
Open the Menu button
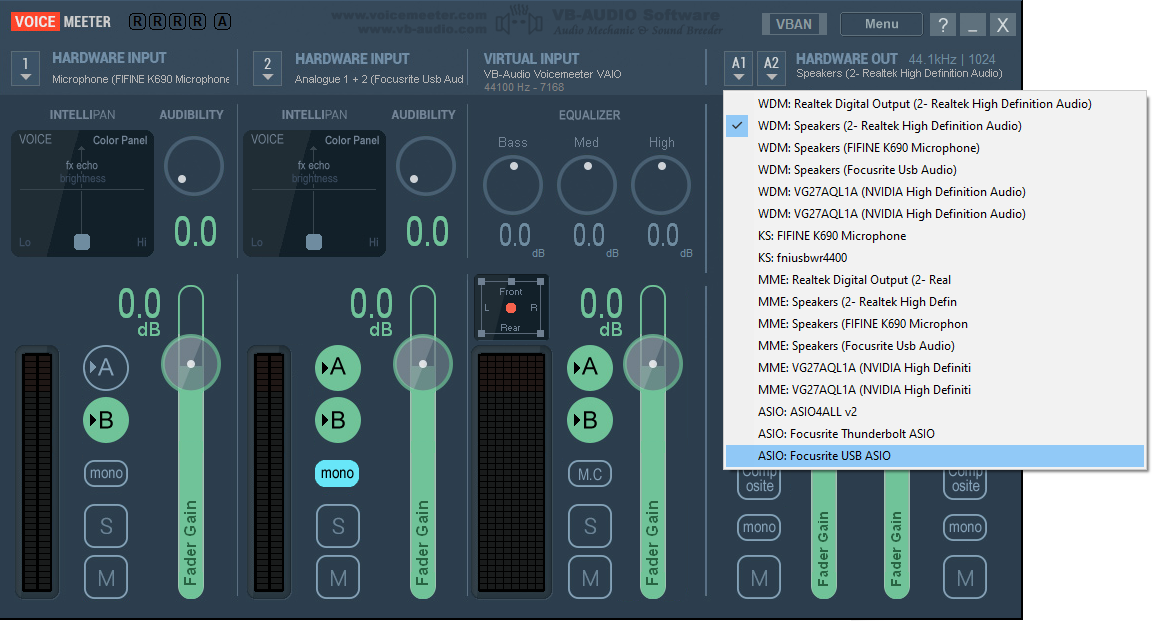881,24
